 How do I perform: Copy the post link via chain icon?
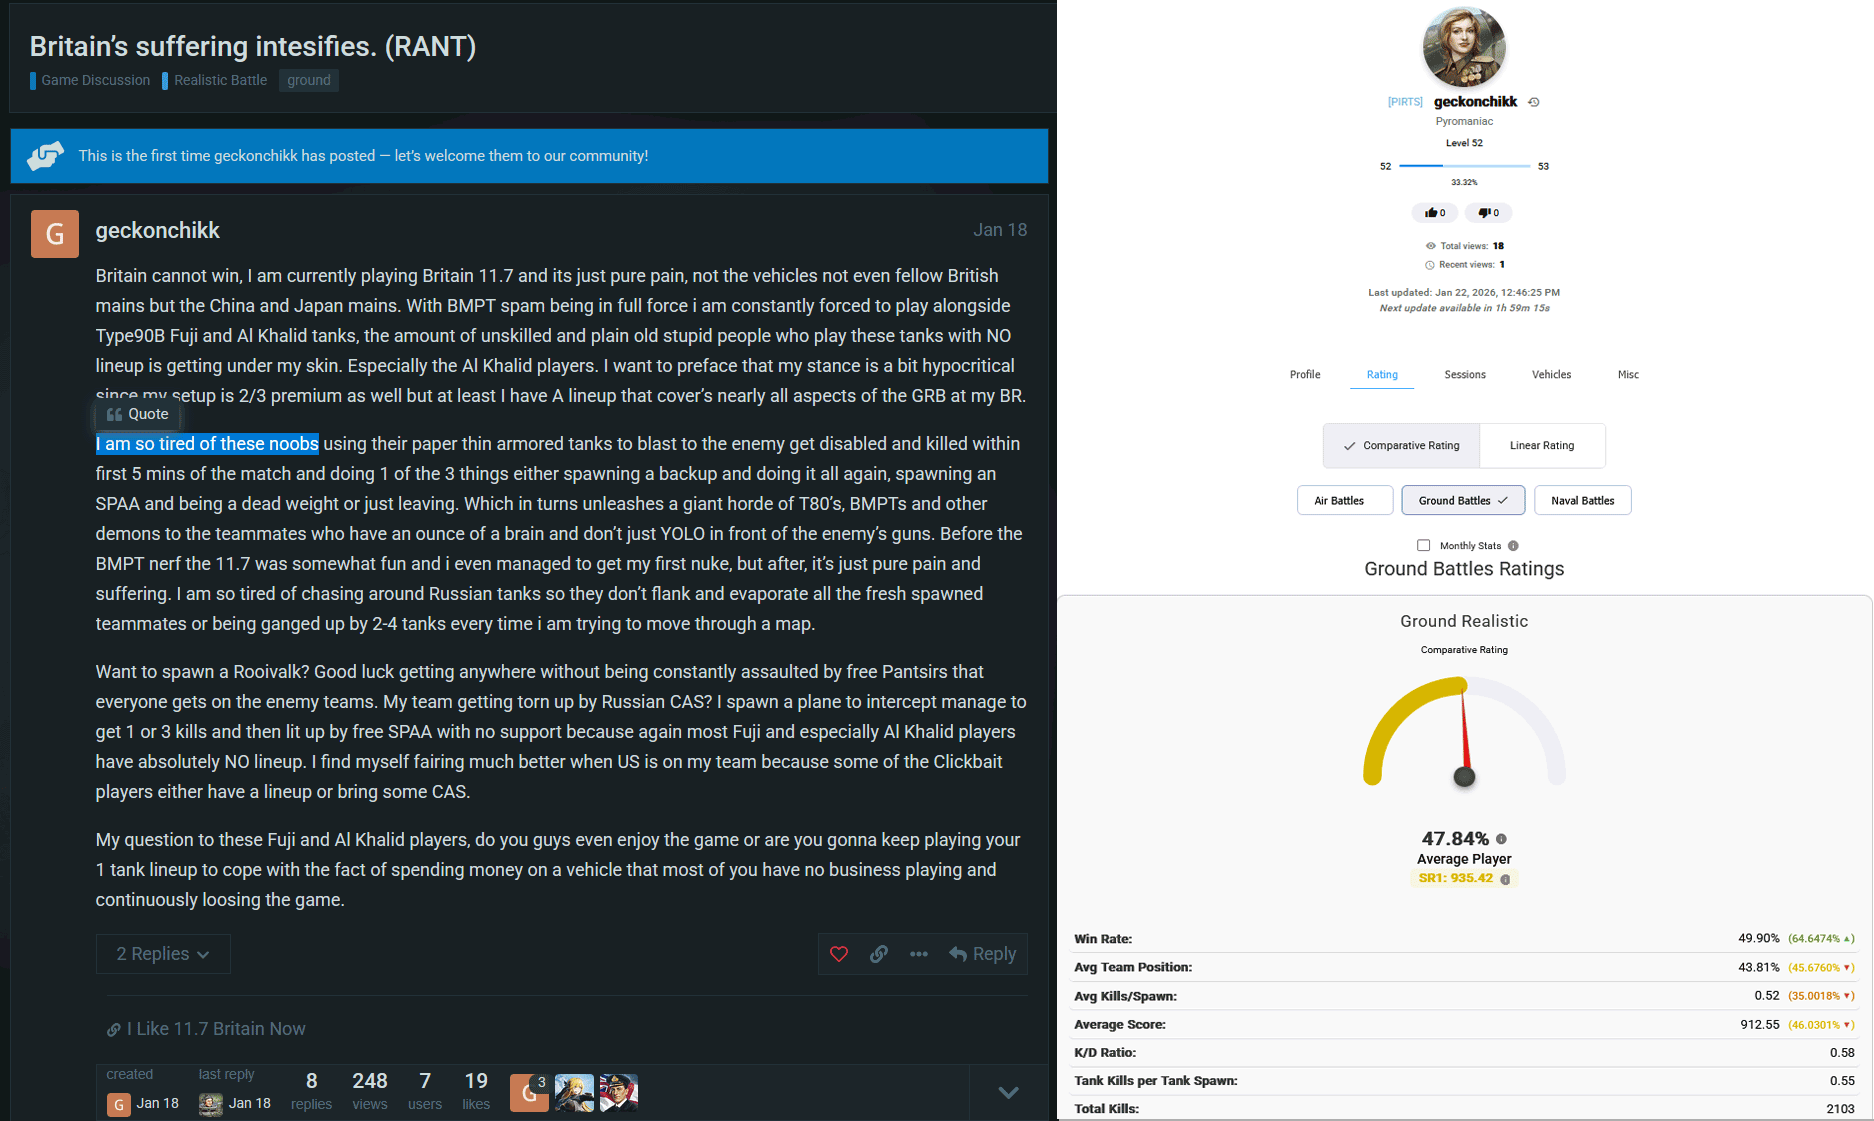[879, 954]
